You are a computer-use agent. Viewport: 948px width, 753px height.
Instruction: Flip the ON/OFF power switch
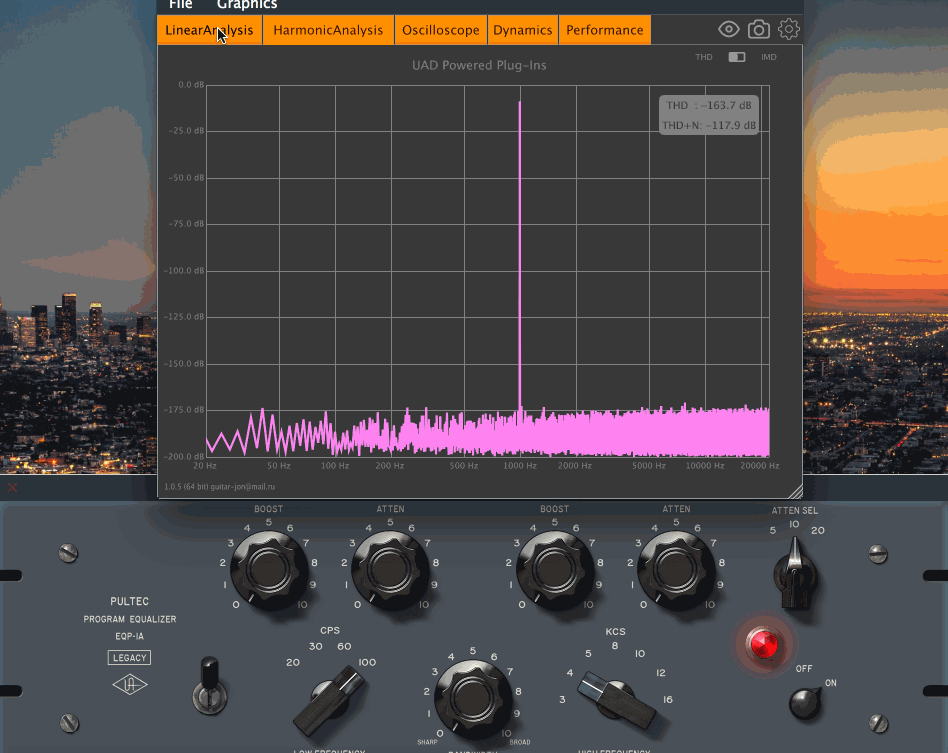tap(805, 703)
